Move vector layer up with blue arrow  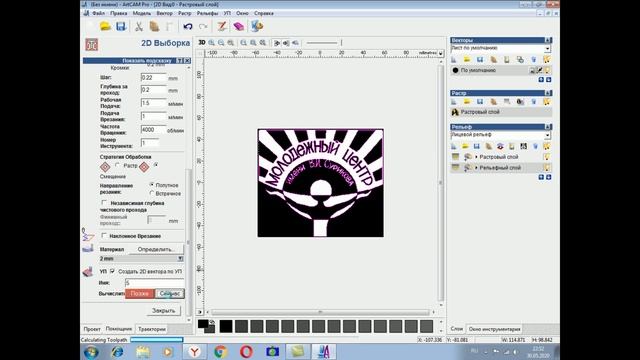tap(541, 80)
